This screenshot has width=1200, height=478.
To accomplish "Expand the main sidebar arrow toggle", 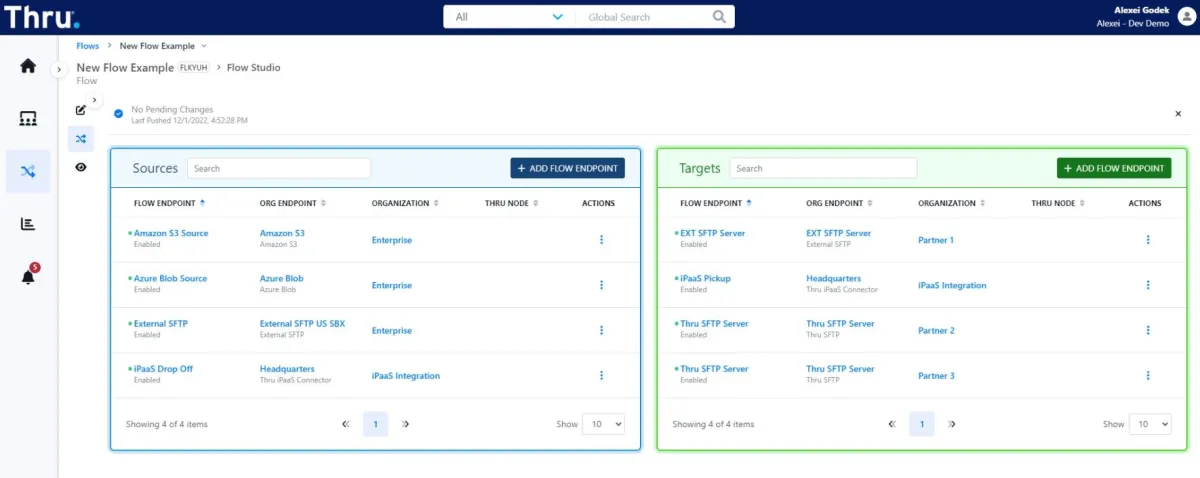I will click(x=59, y=69).
